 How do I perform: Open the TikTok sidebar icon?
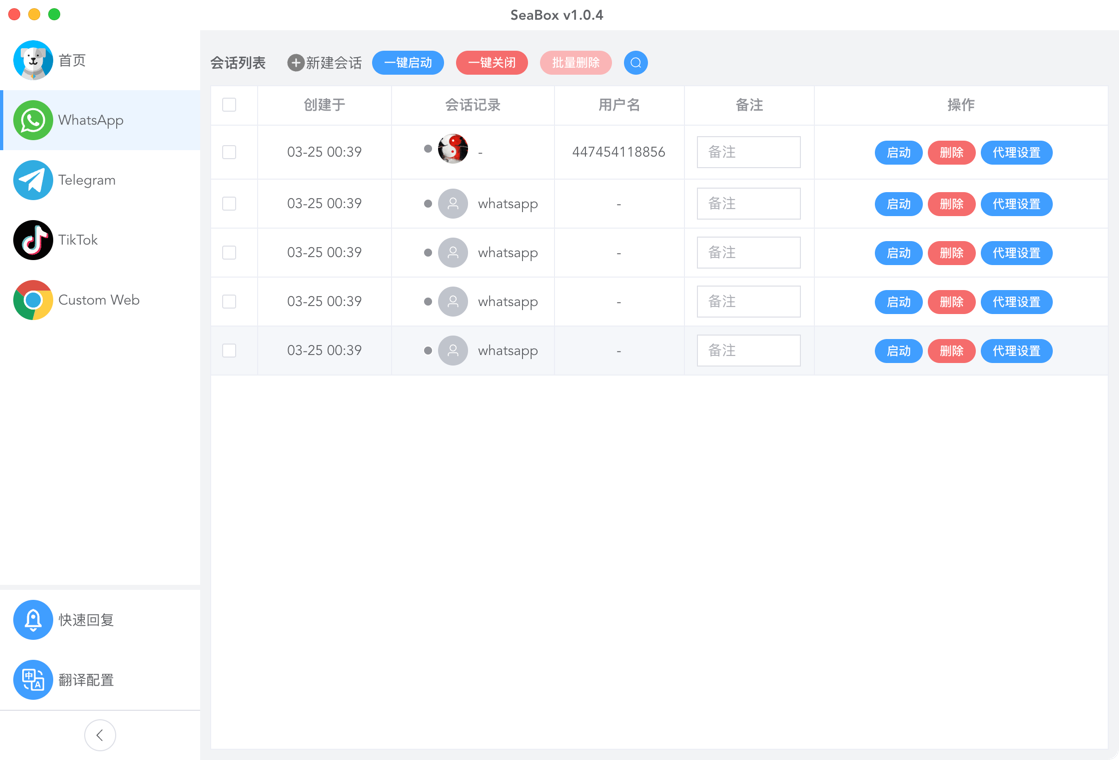(x=33, y=240)
